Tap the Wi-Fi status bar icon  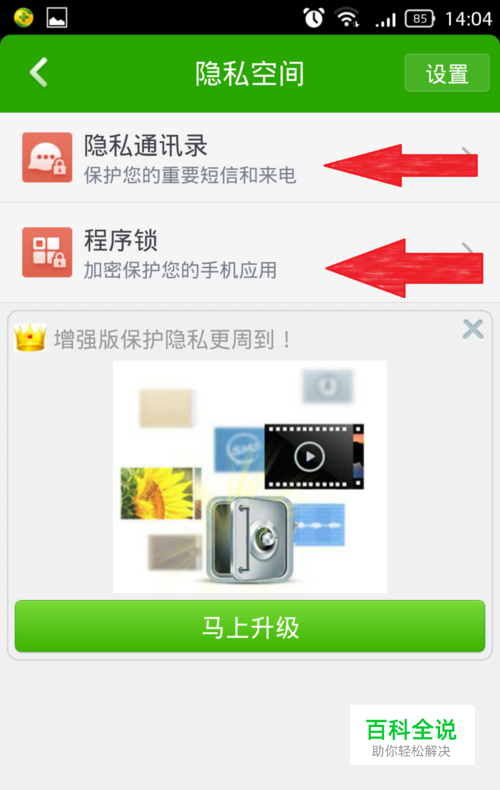[x=347, y=18]
